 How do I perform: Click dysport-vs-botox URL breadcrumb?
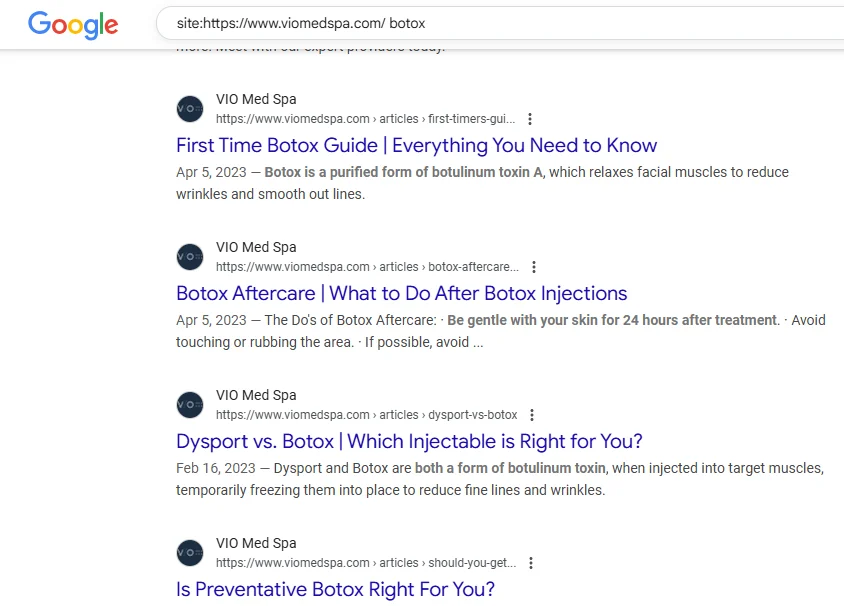tap(366, 415)
